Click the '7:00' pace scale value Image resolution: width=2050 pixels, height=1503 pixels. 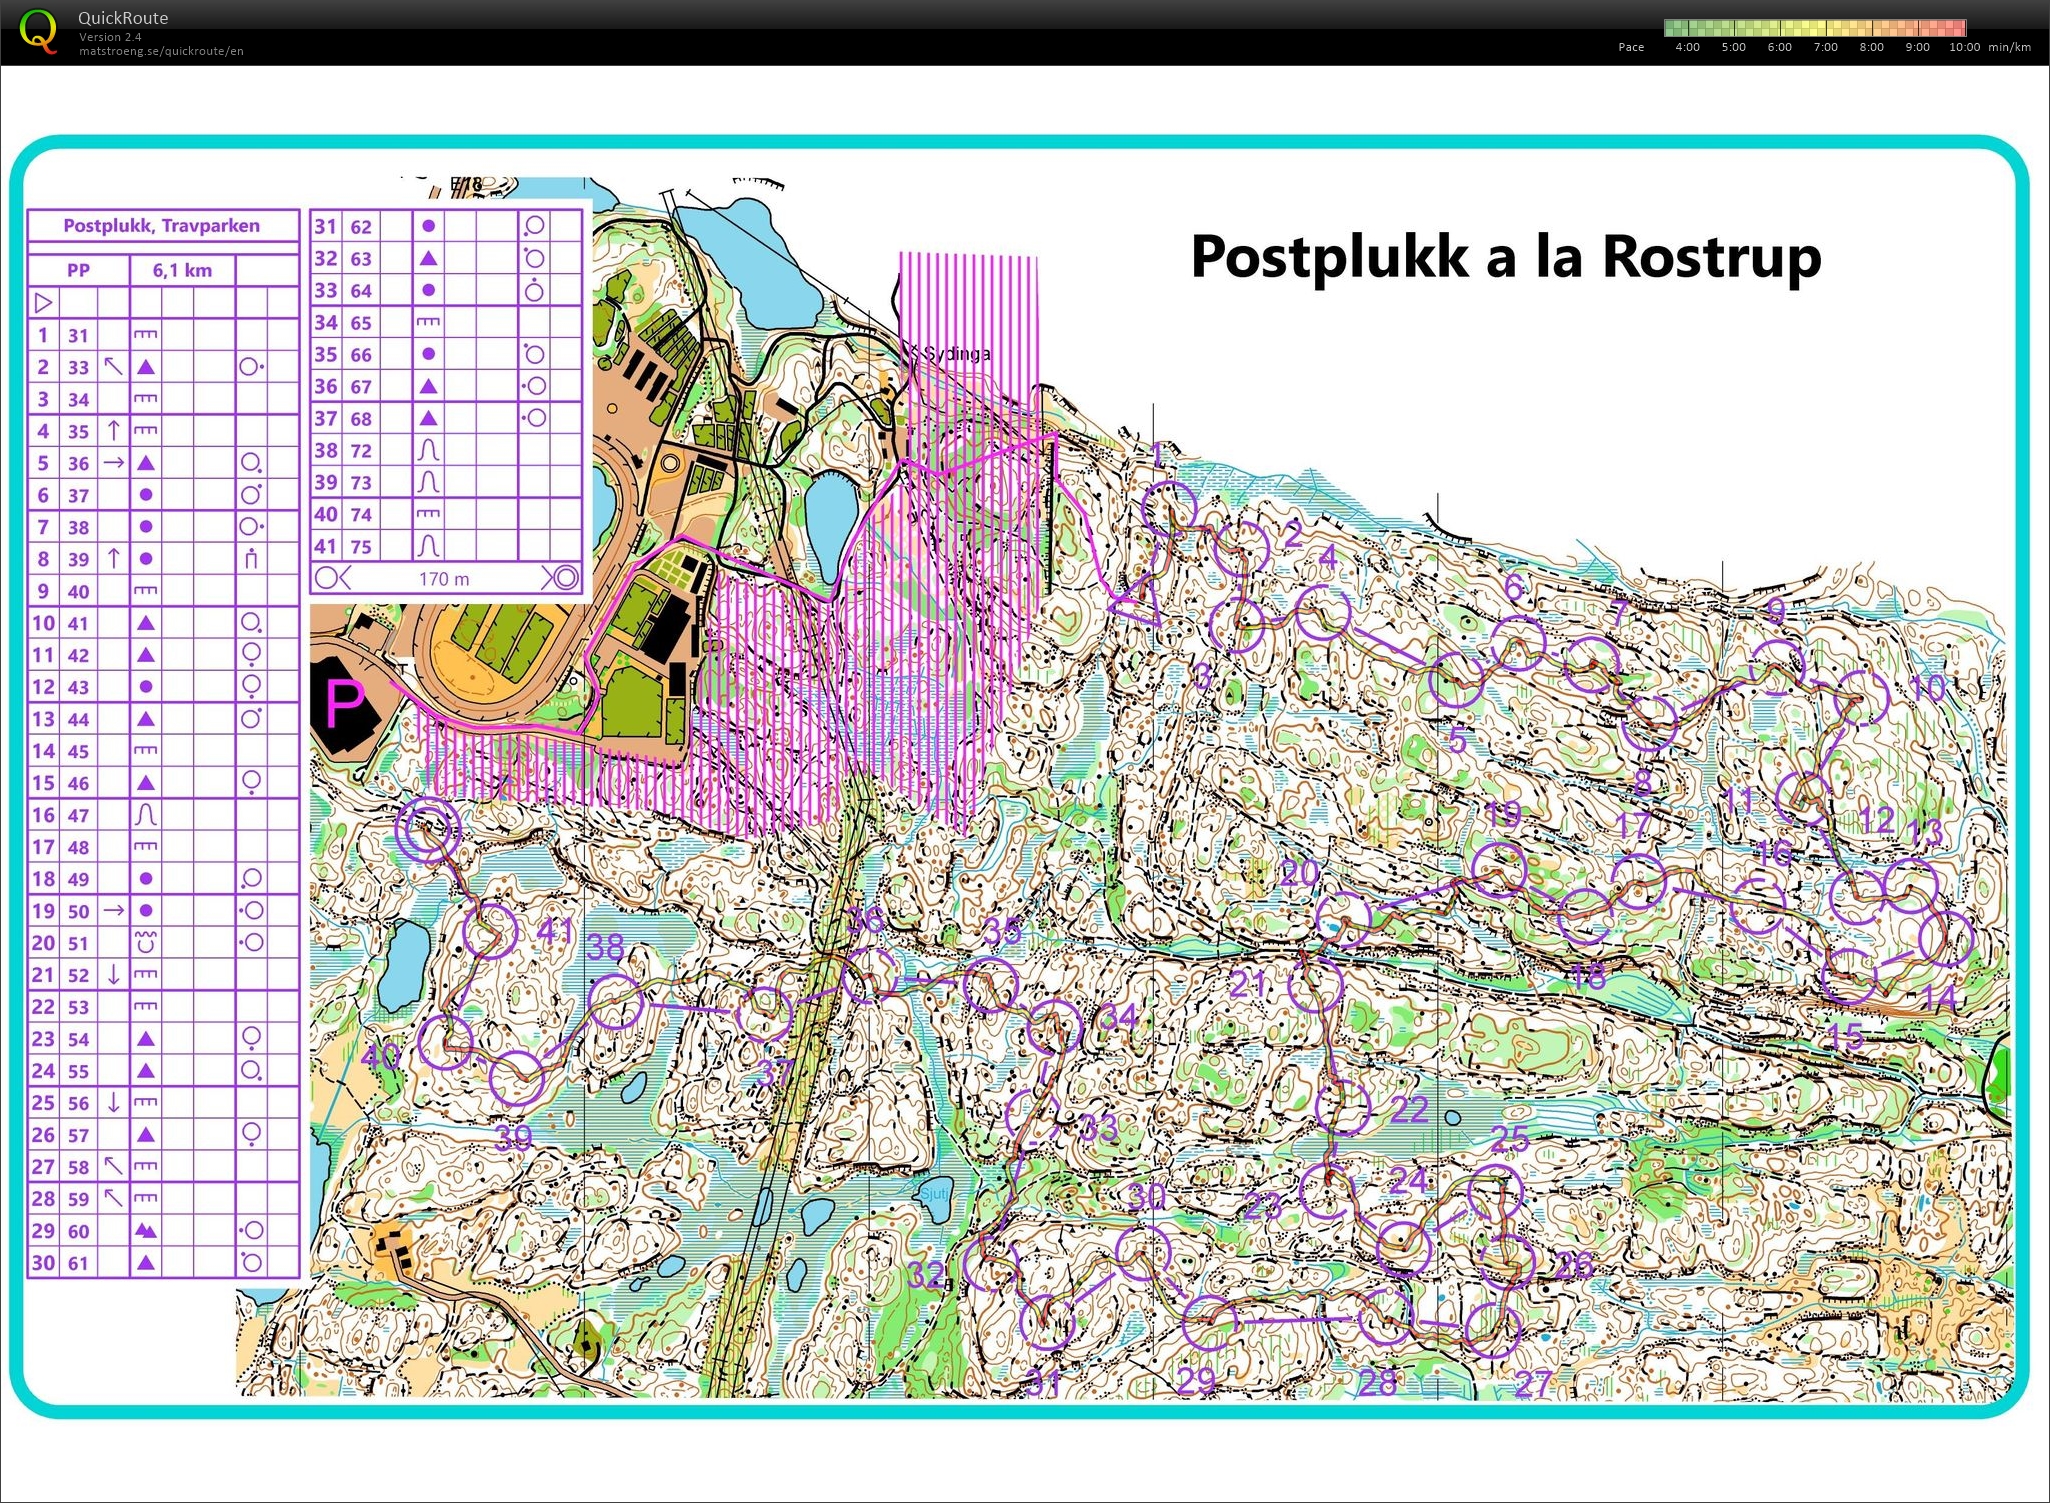click(1825, 47)
